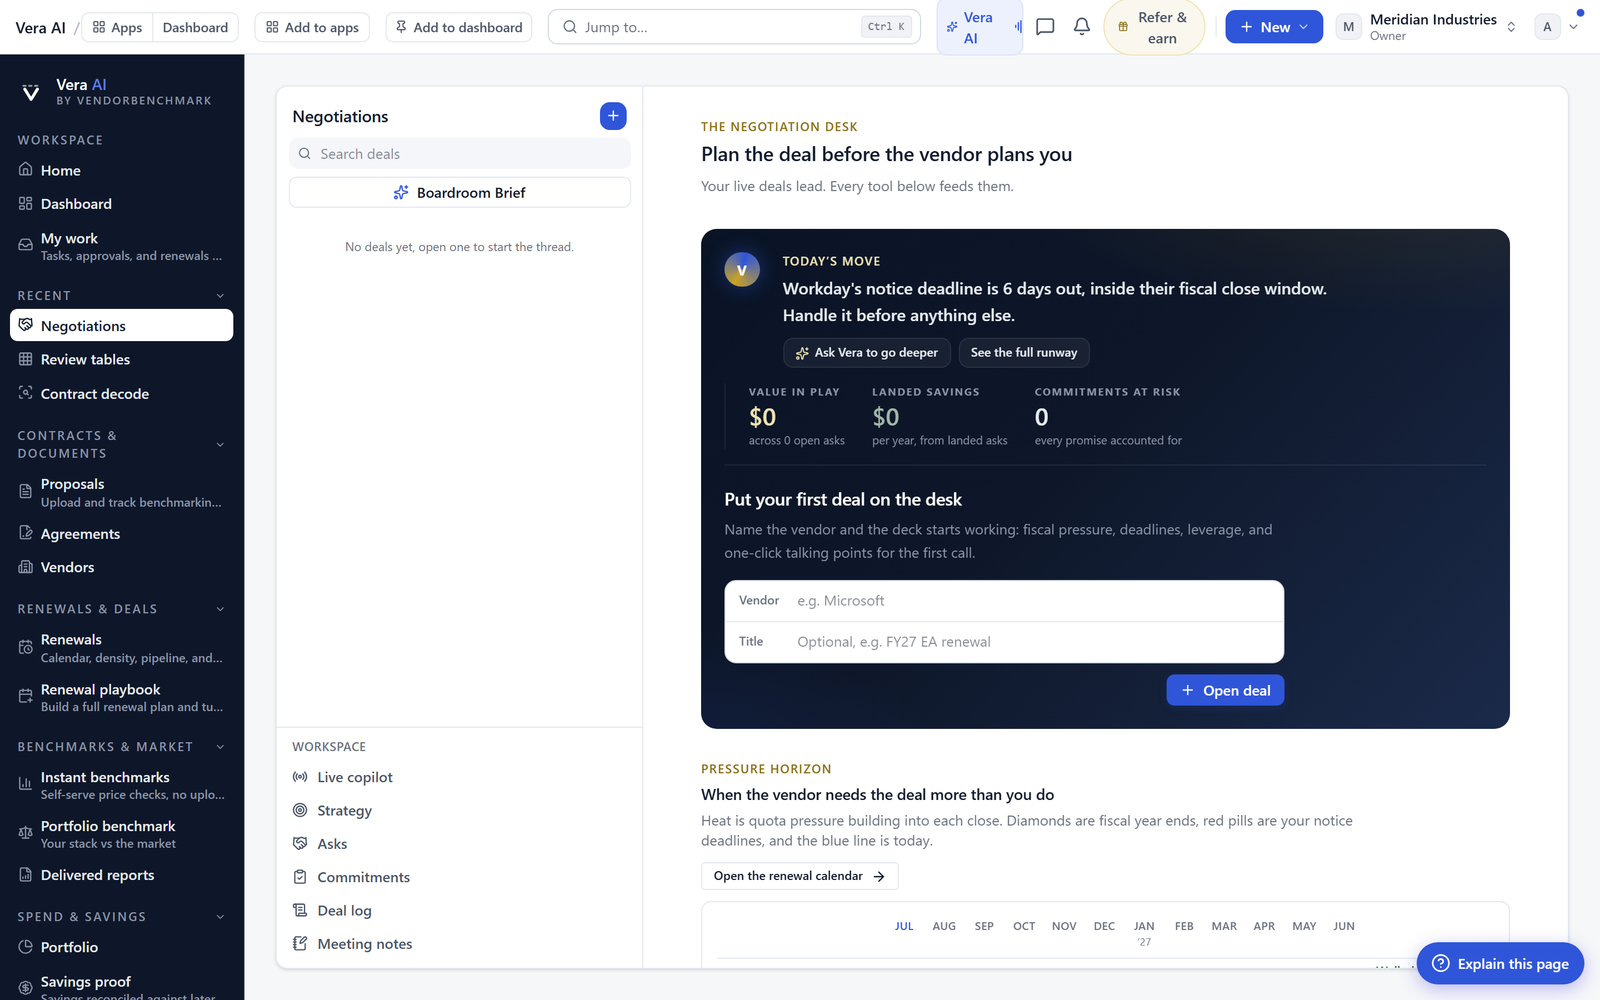Click the Renewals calendar-clock icon
Screen dimensions: 1600x1000
26,647
